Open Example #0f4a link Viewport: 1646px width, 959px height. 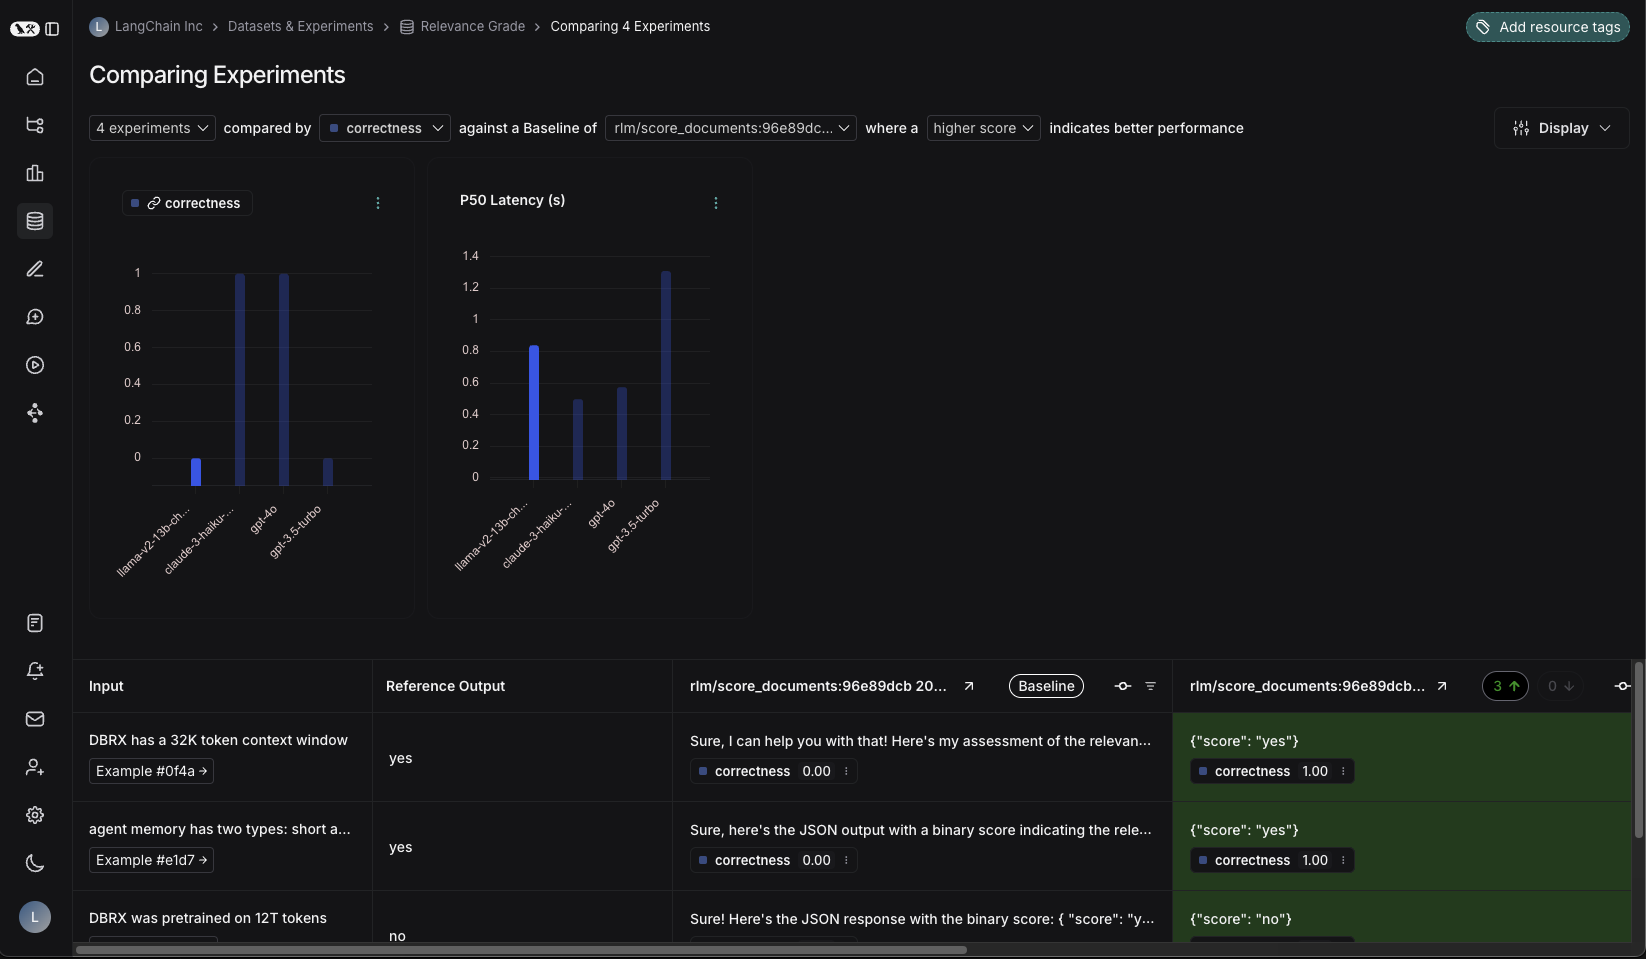151,771
